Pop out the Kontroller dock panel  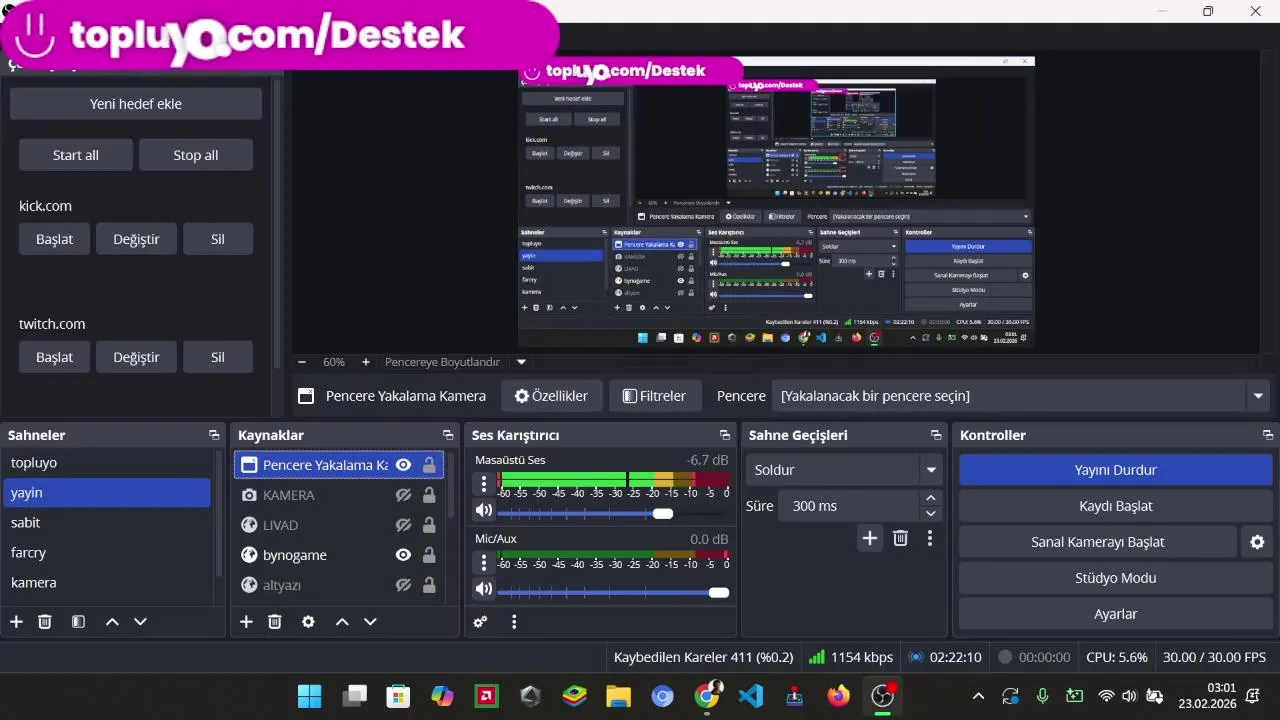click(1268, 435)
